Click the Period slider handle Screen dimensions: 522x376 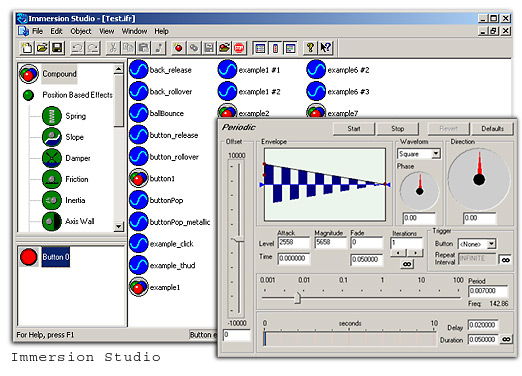pos(298,297)
